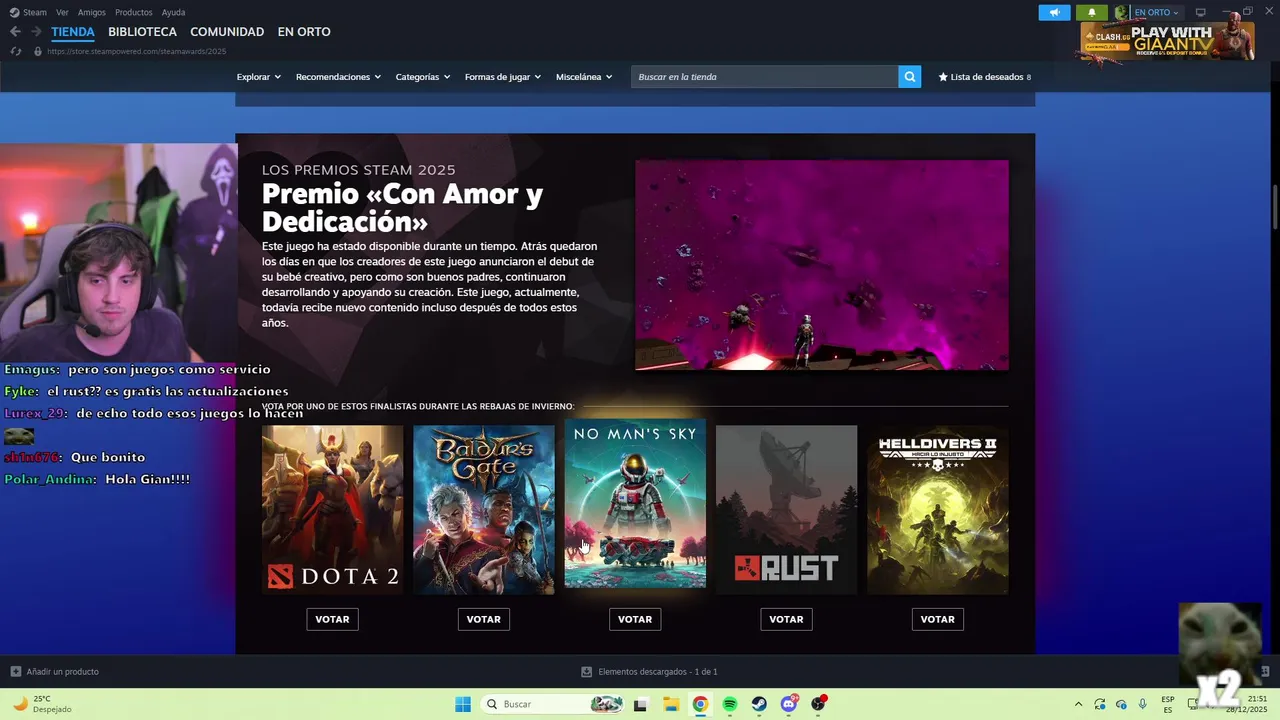Screen dimensions: 1280x720
Task: Open the Productos menu
Action: pyautogui.click(x=134, y=12)
